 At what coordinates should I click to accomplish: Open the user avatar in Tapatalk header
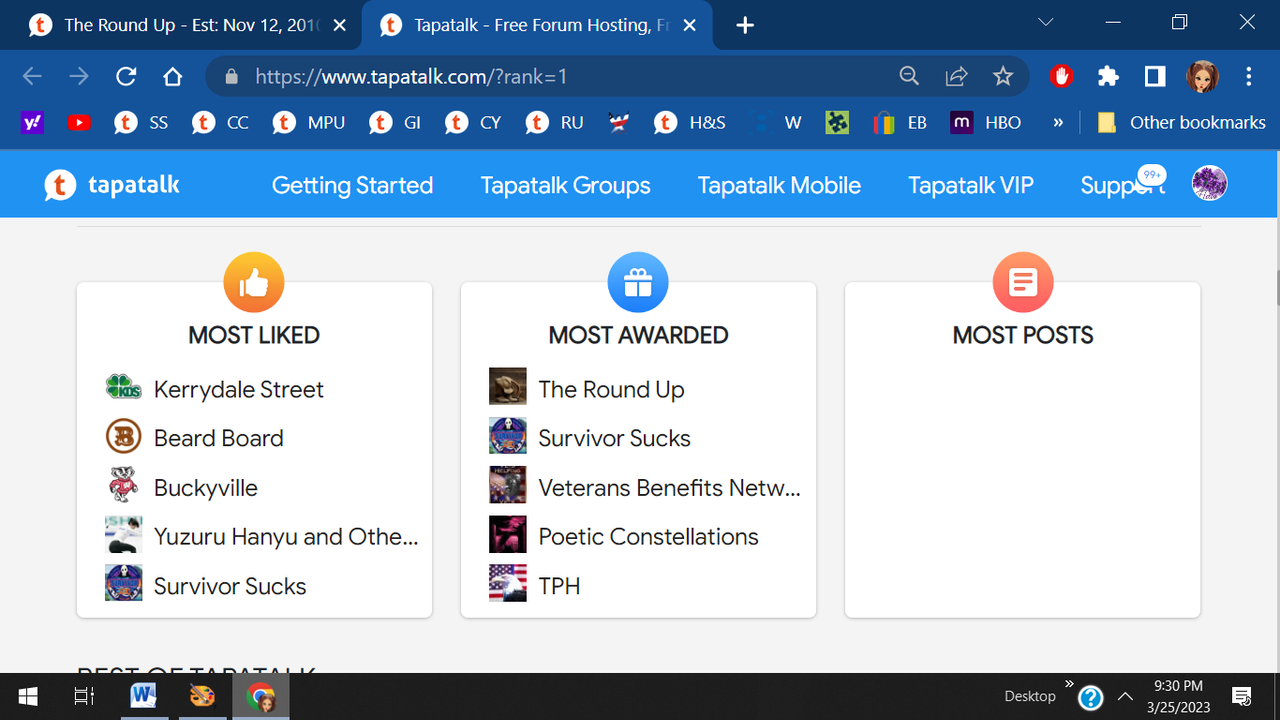[x=1210, y=183]
